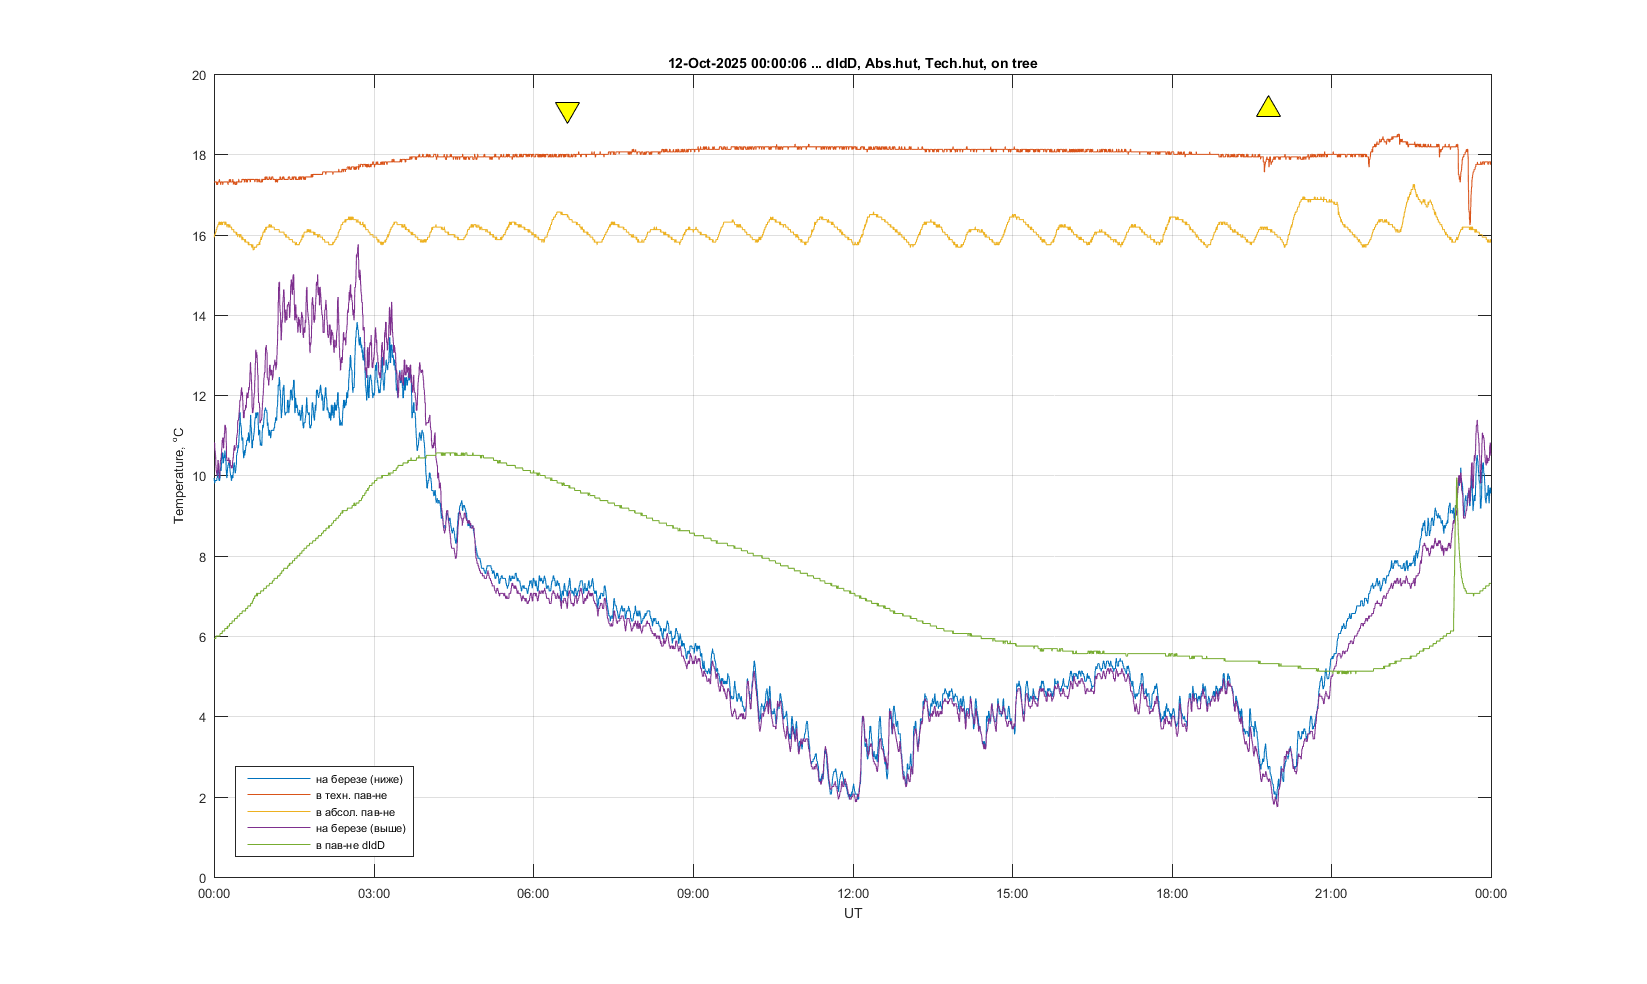
Task: Click the yellow downward-pointing triangle marker
Action: click(567, 111)
